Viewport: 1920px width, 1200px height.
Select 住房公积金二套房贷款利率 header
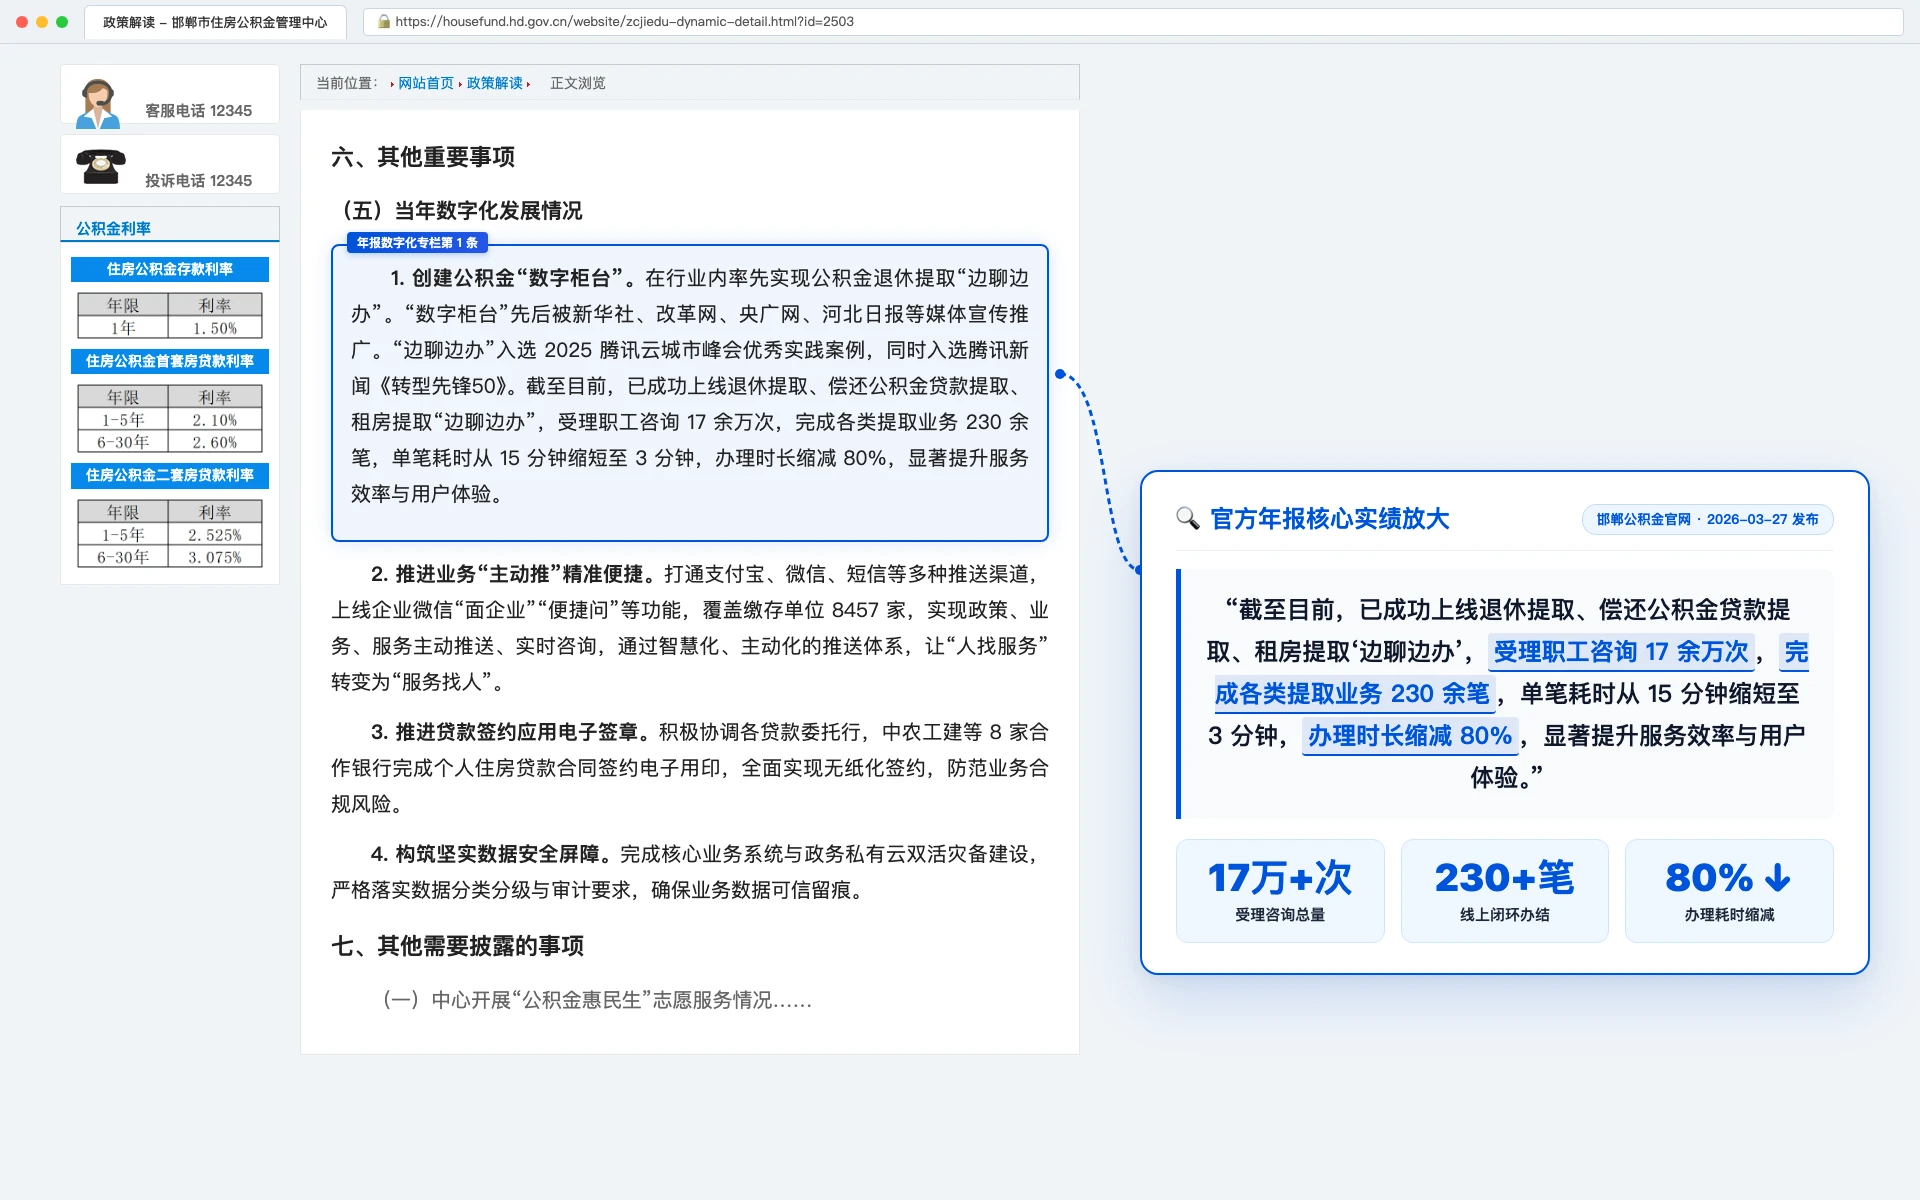170,475
